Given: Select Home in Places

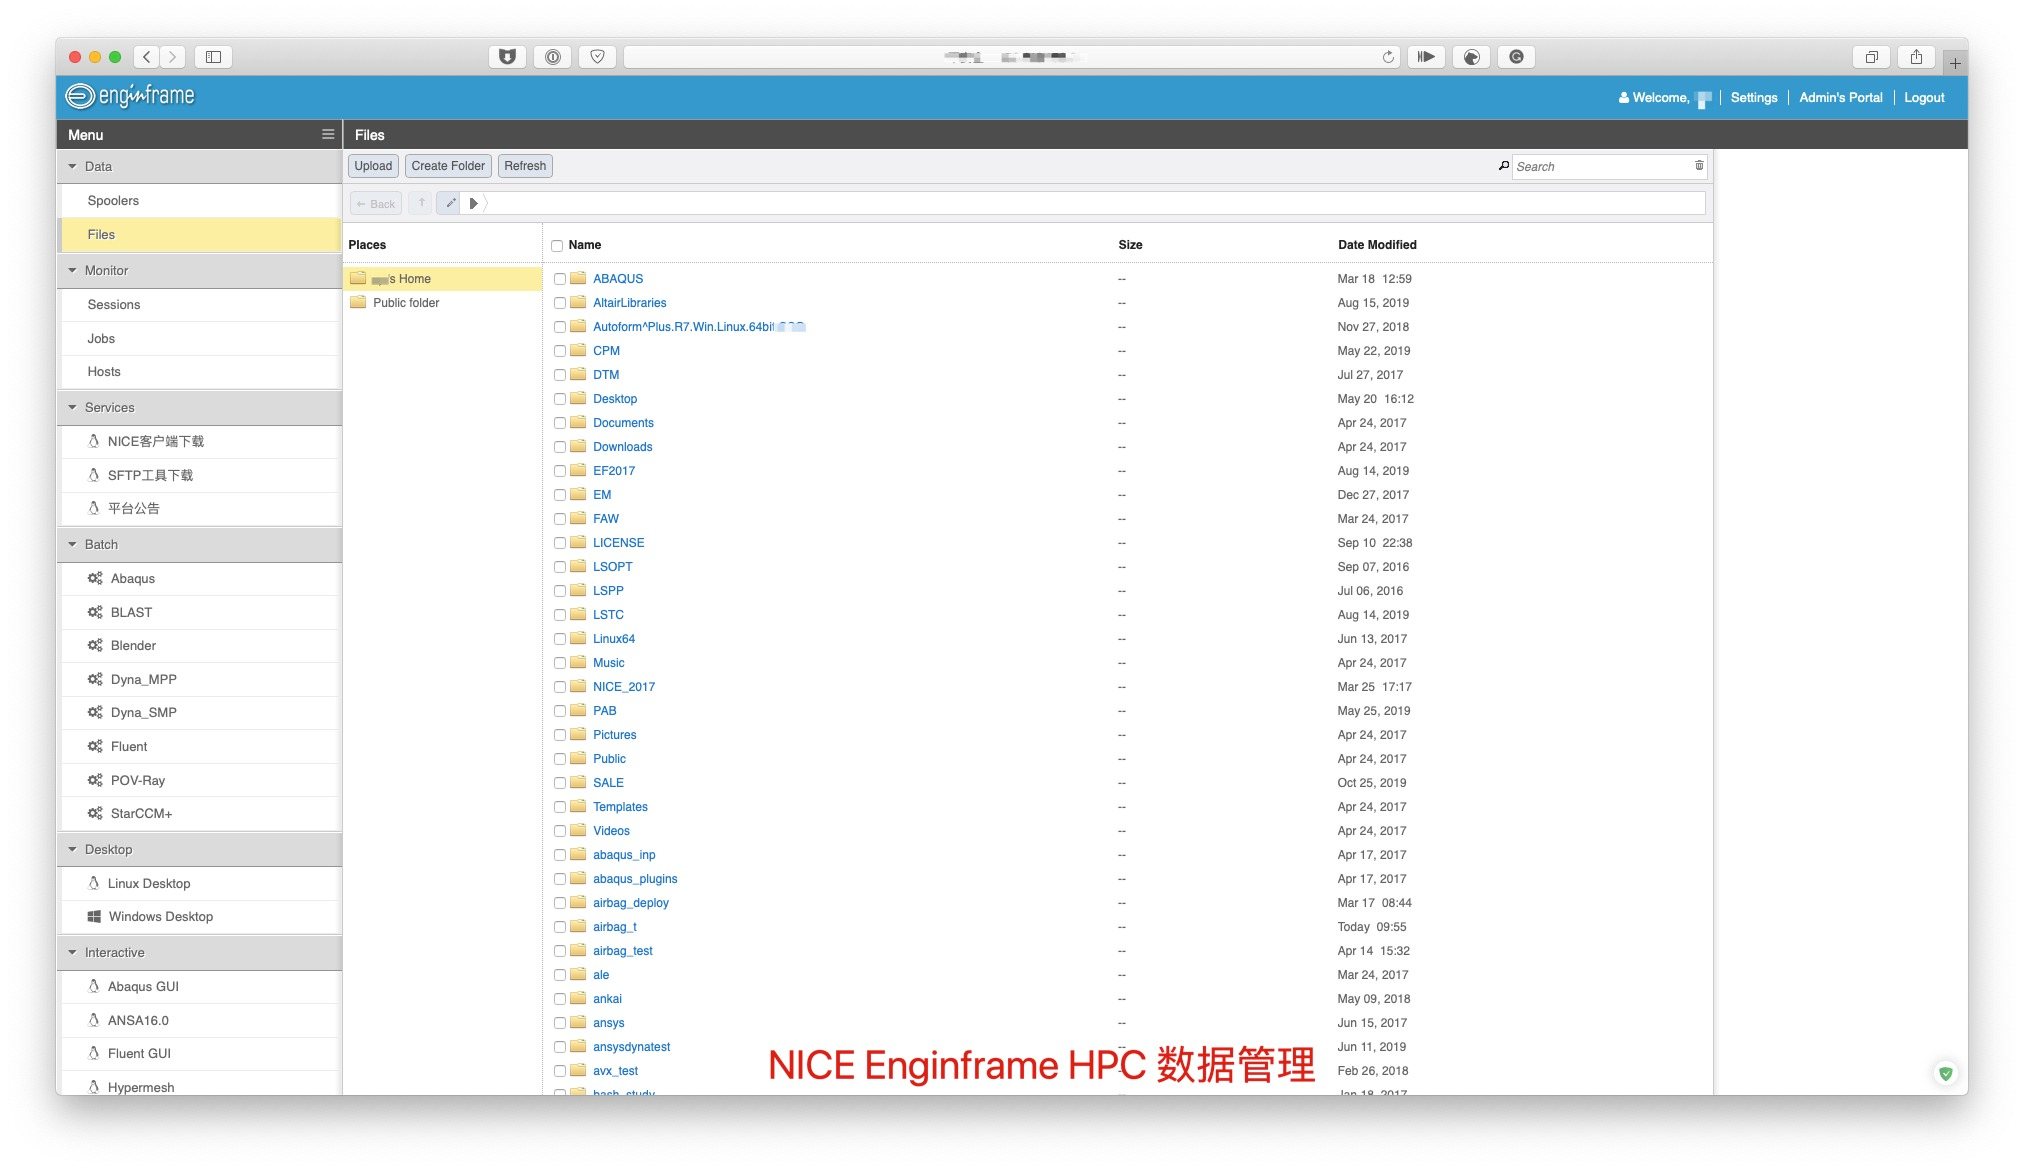Looking at the screenshot, I should pos(442,278).
